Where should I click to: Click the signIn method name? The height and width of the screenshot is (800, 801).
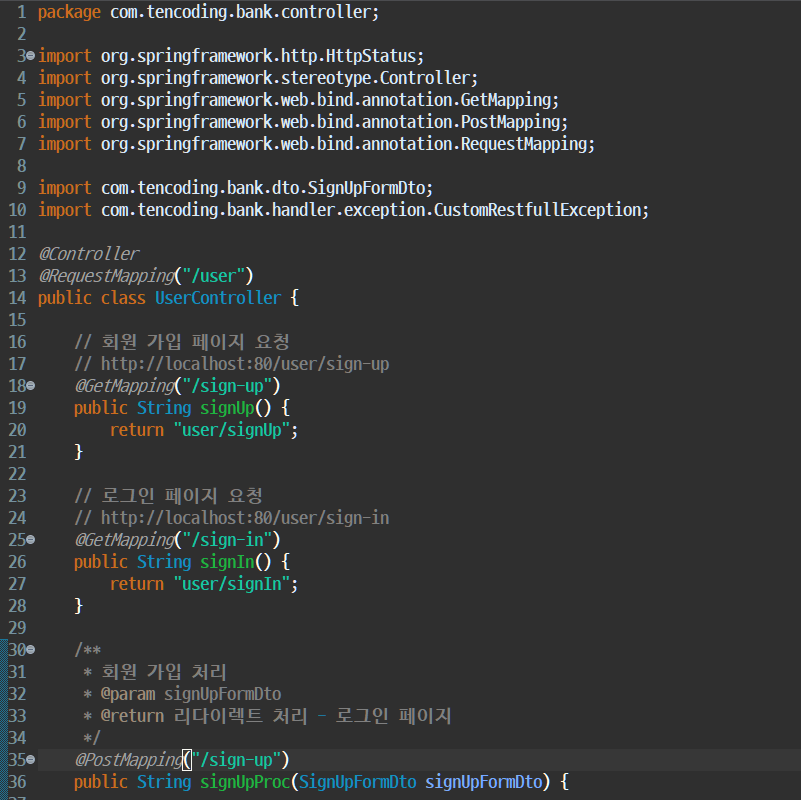click(x=227, y=561)
